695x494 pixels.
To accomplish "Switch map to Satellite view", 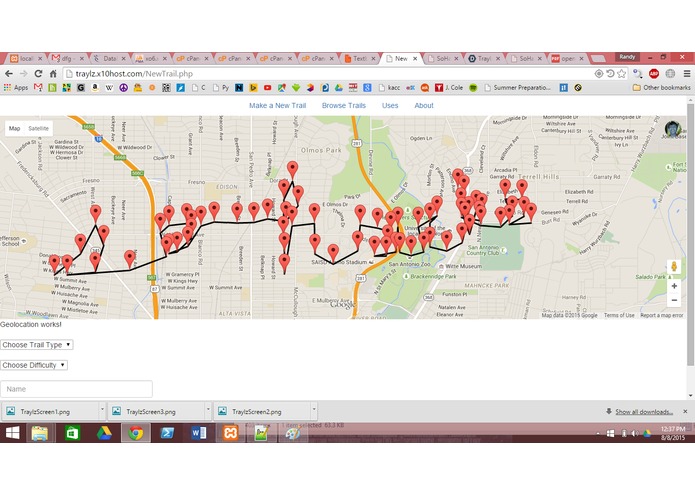I will [39, 128].
